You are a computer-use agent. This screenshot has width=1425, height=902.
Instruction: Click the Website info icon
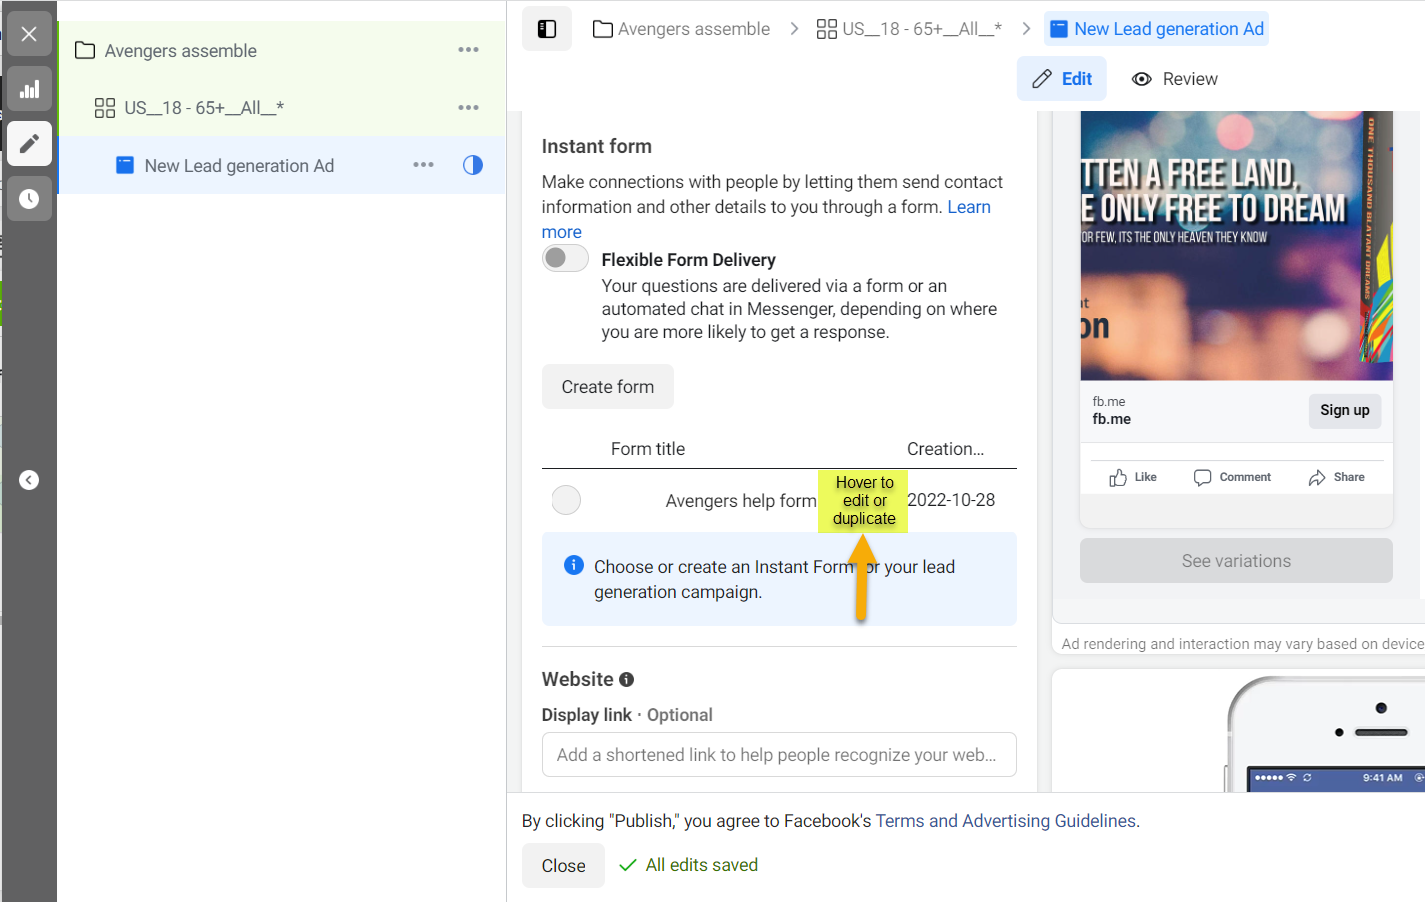627,680
